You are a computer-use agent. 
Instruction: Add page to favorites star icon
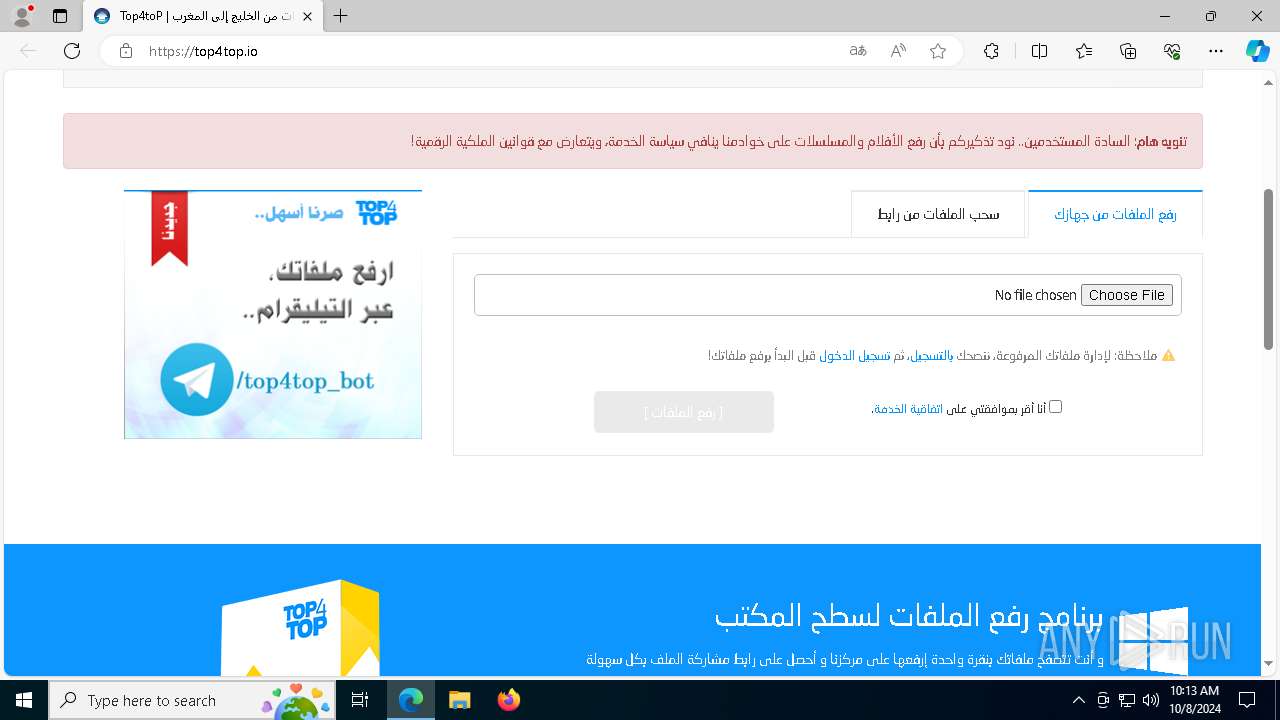938,51
